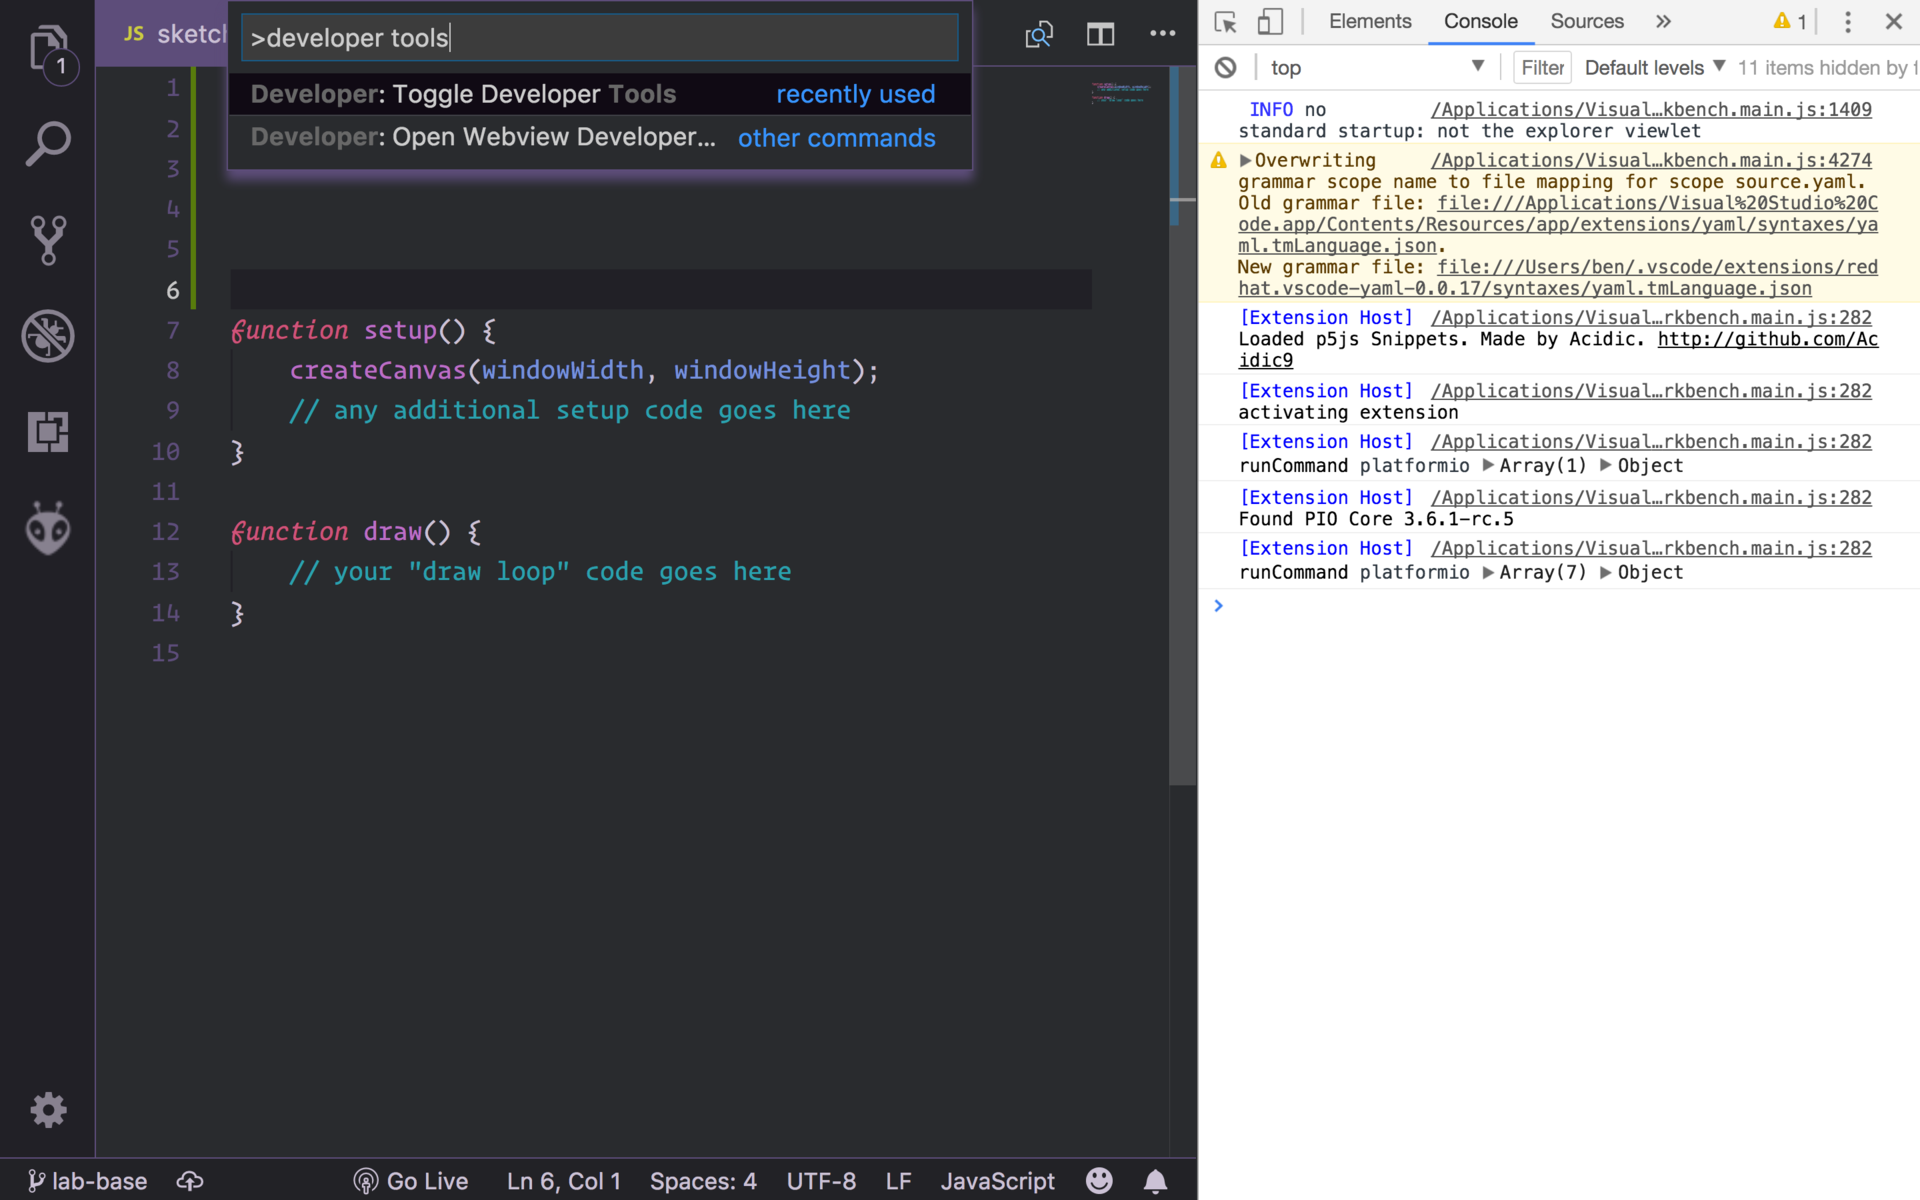Split the editor with the split icon
The image size is (1920, 1200).
point(1100,35)
